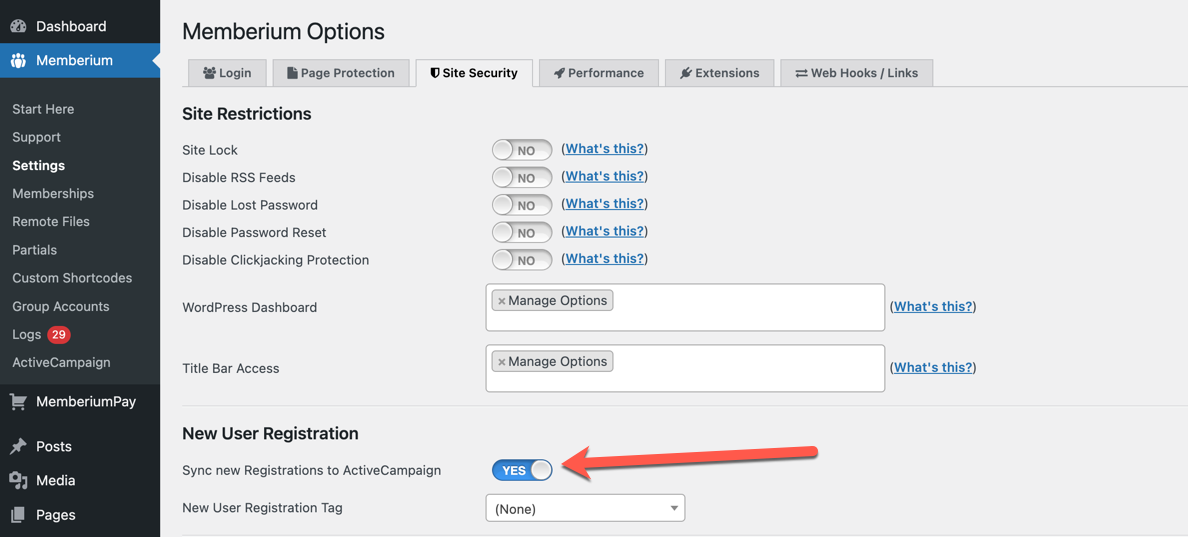Image resolution: width=1188 pixels, height=537 pixels.
Task: Turn off Sync new Registrations to ActiveCampaign
Action: click(x=522, y=470)
